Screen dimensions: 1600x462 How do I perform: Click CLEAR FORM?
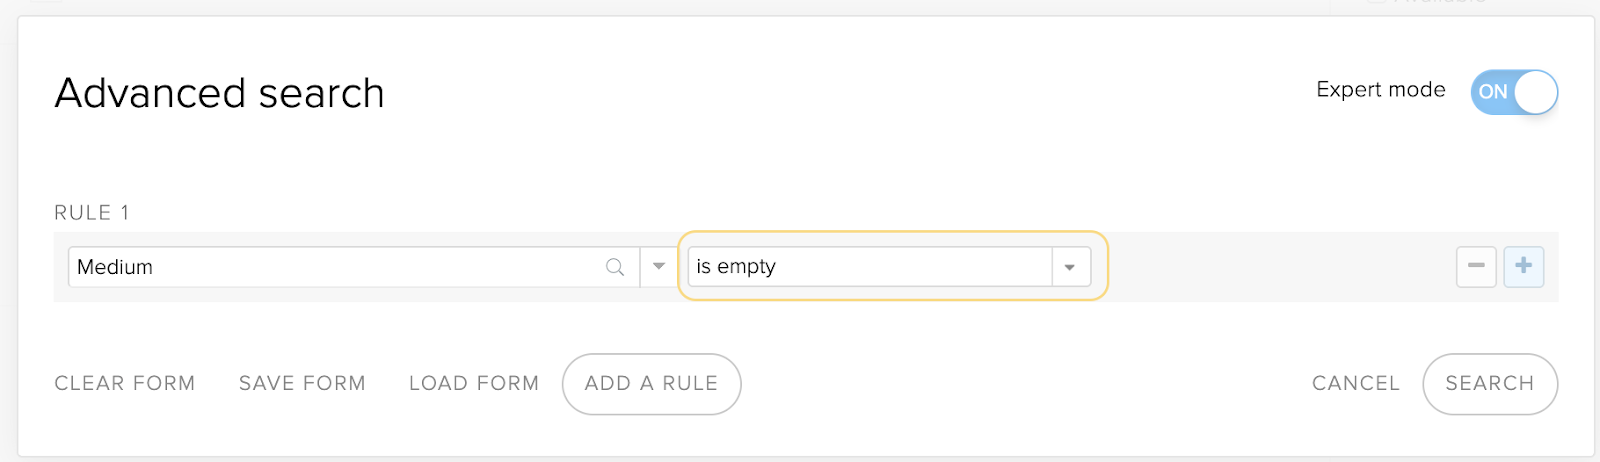(x=125, y=383)
